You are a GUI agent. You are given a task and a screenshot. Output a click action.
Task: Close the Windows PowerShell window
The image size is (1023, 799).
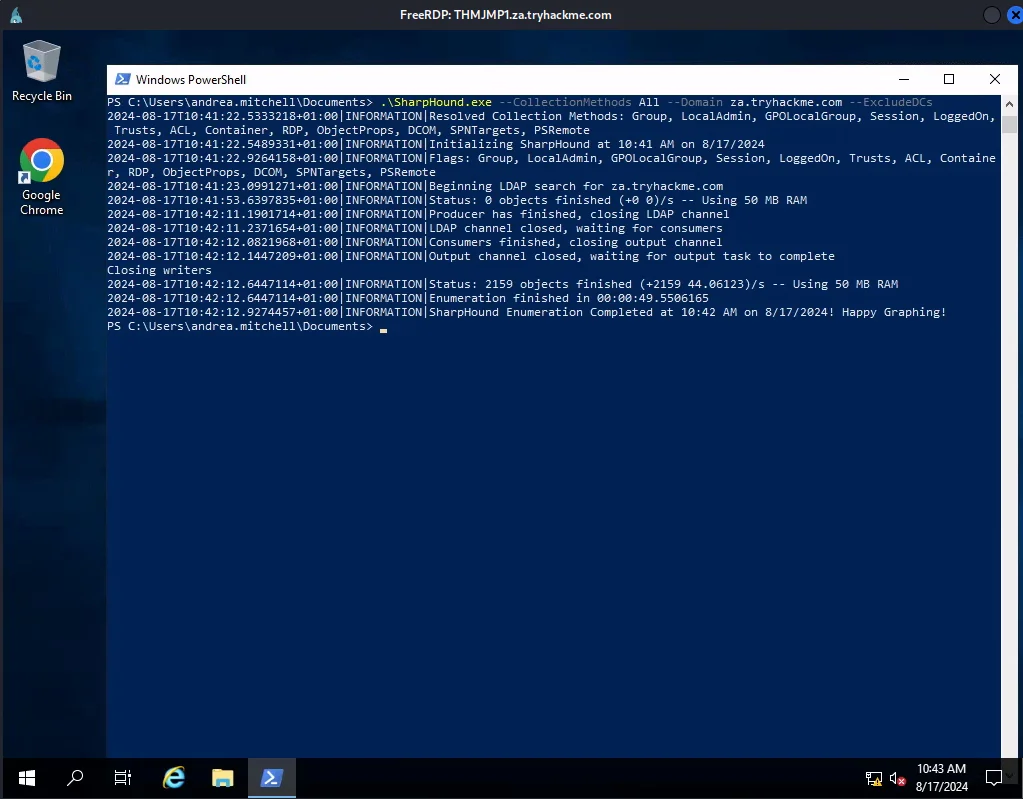(994, 79)
